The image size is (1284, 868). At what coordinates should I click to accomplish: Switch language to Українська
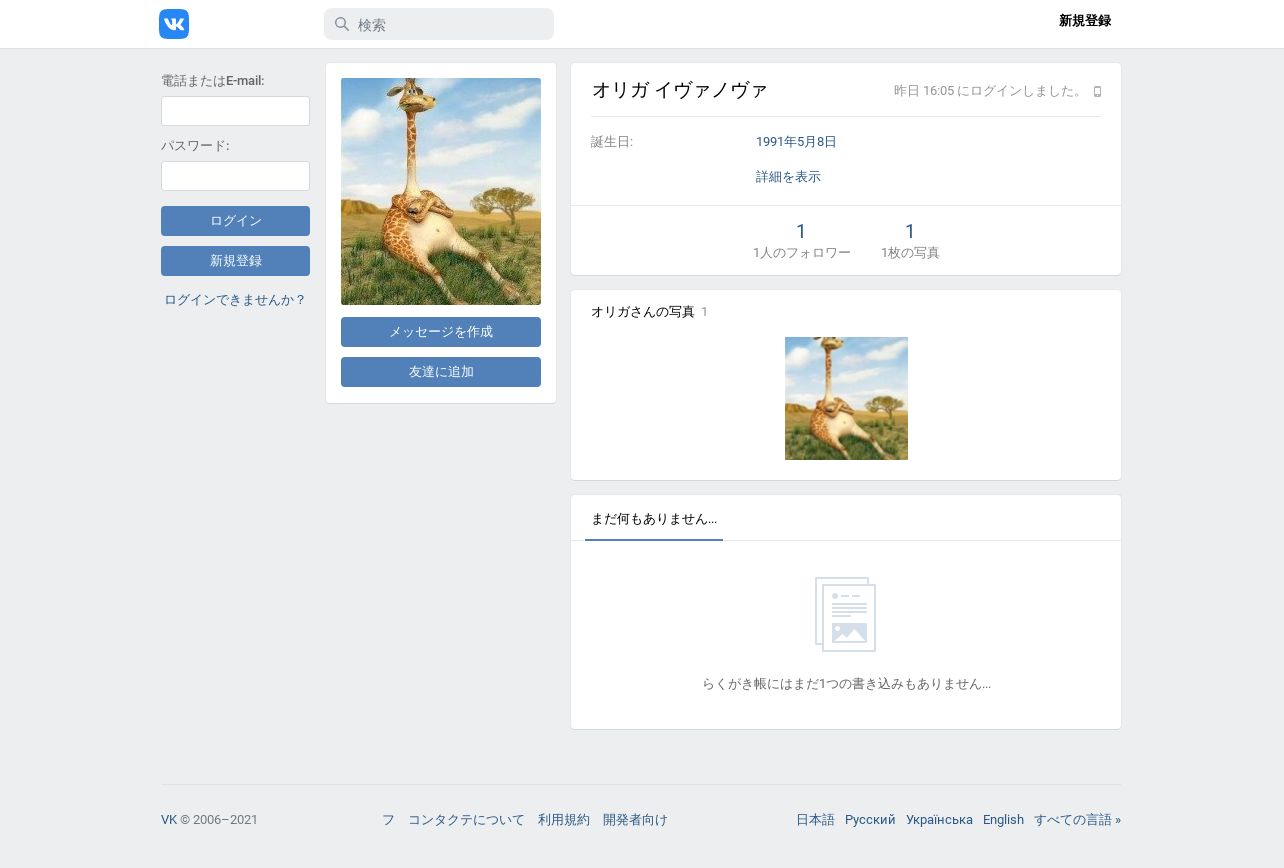click(939, 820)
